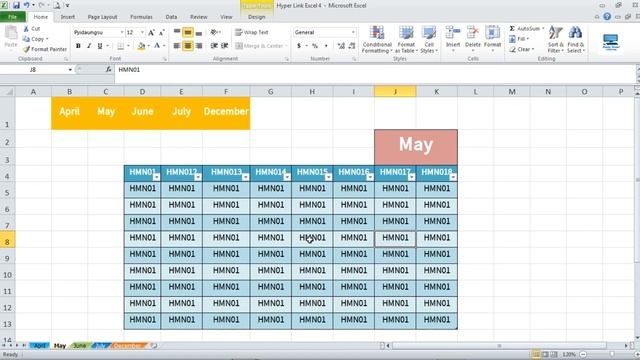Click the Format cells icon
The width and height of the screenshot is (640, 360).
pos(492,33)
